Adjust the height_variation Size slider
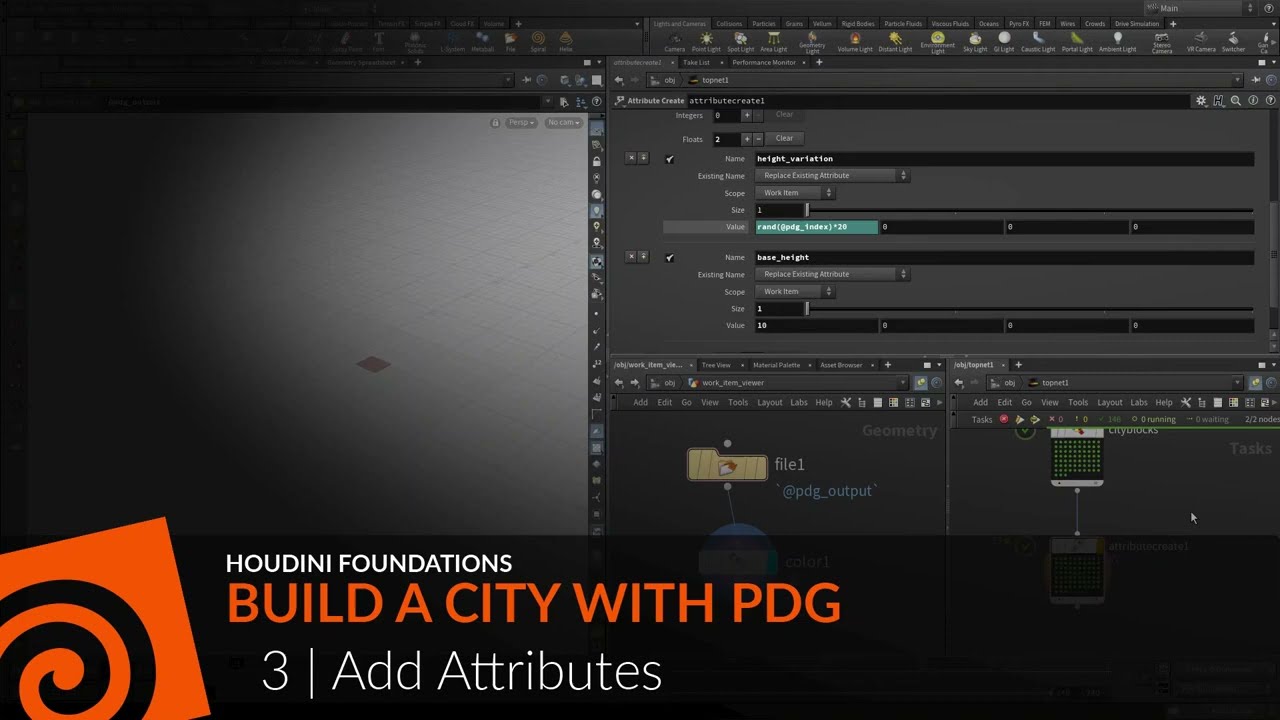This screenshot has width=1280, height=720. pyautogui.click(x=1030, y=210)
